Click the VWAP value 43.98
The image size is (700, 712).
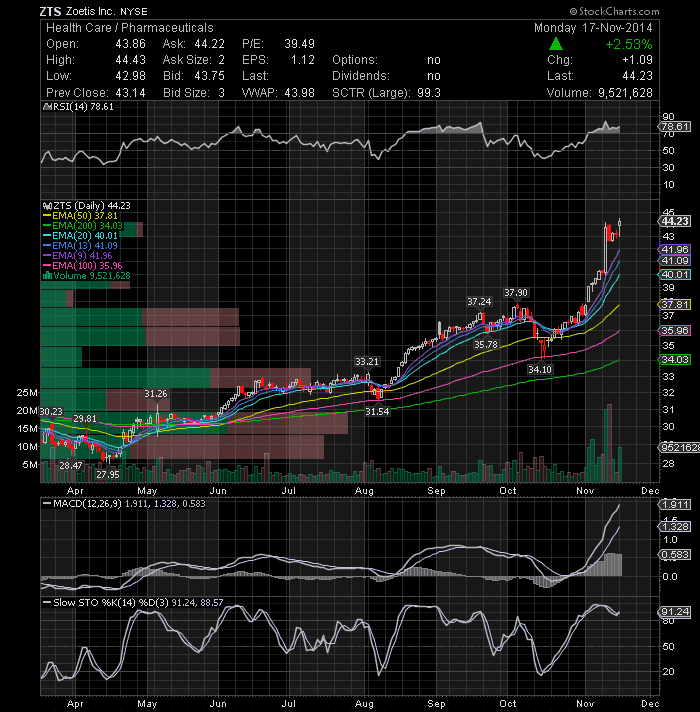299,93
